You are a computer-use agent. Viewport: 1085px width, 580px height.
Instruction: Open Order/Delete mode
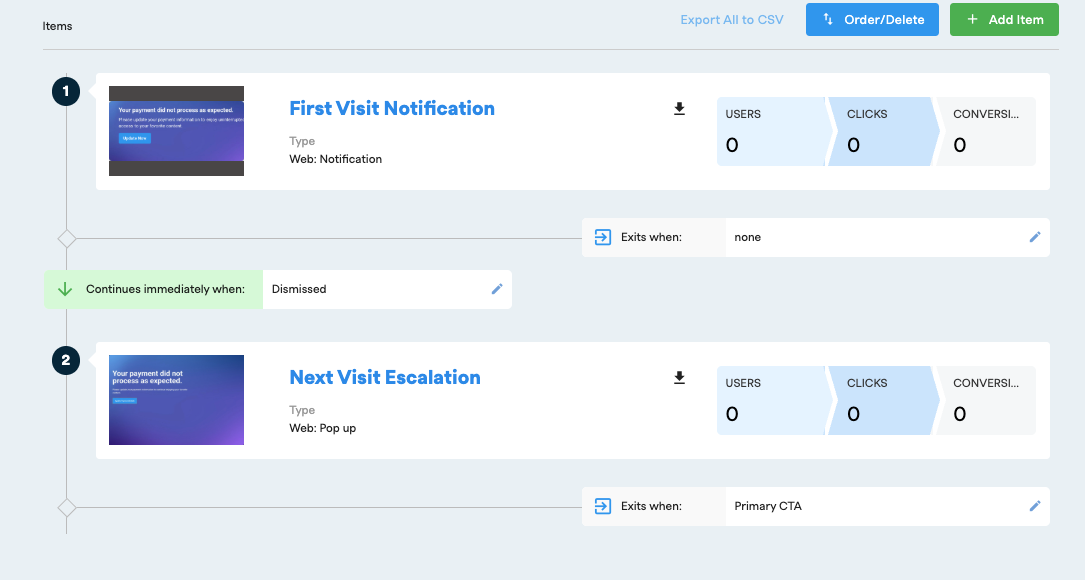point(872,20)
